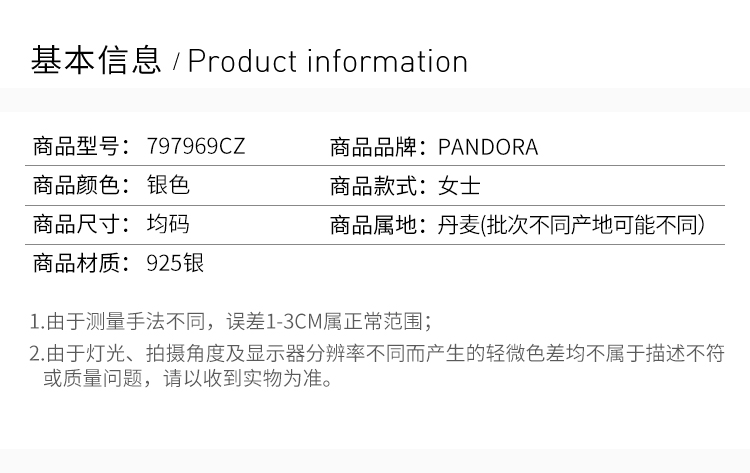
Task: Click the 925银 material value
Action: (175, 264)
